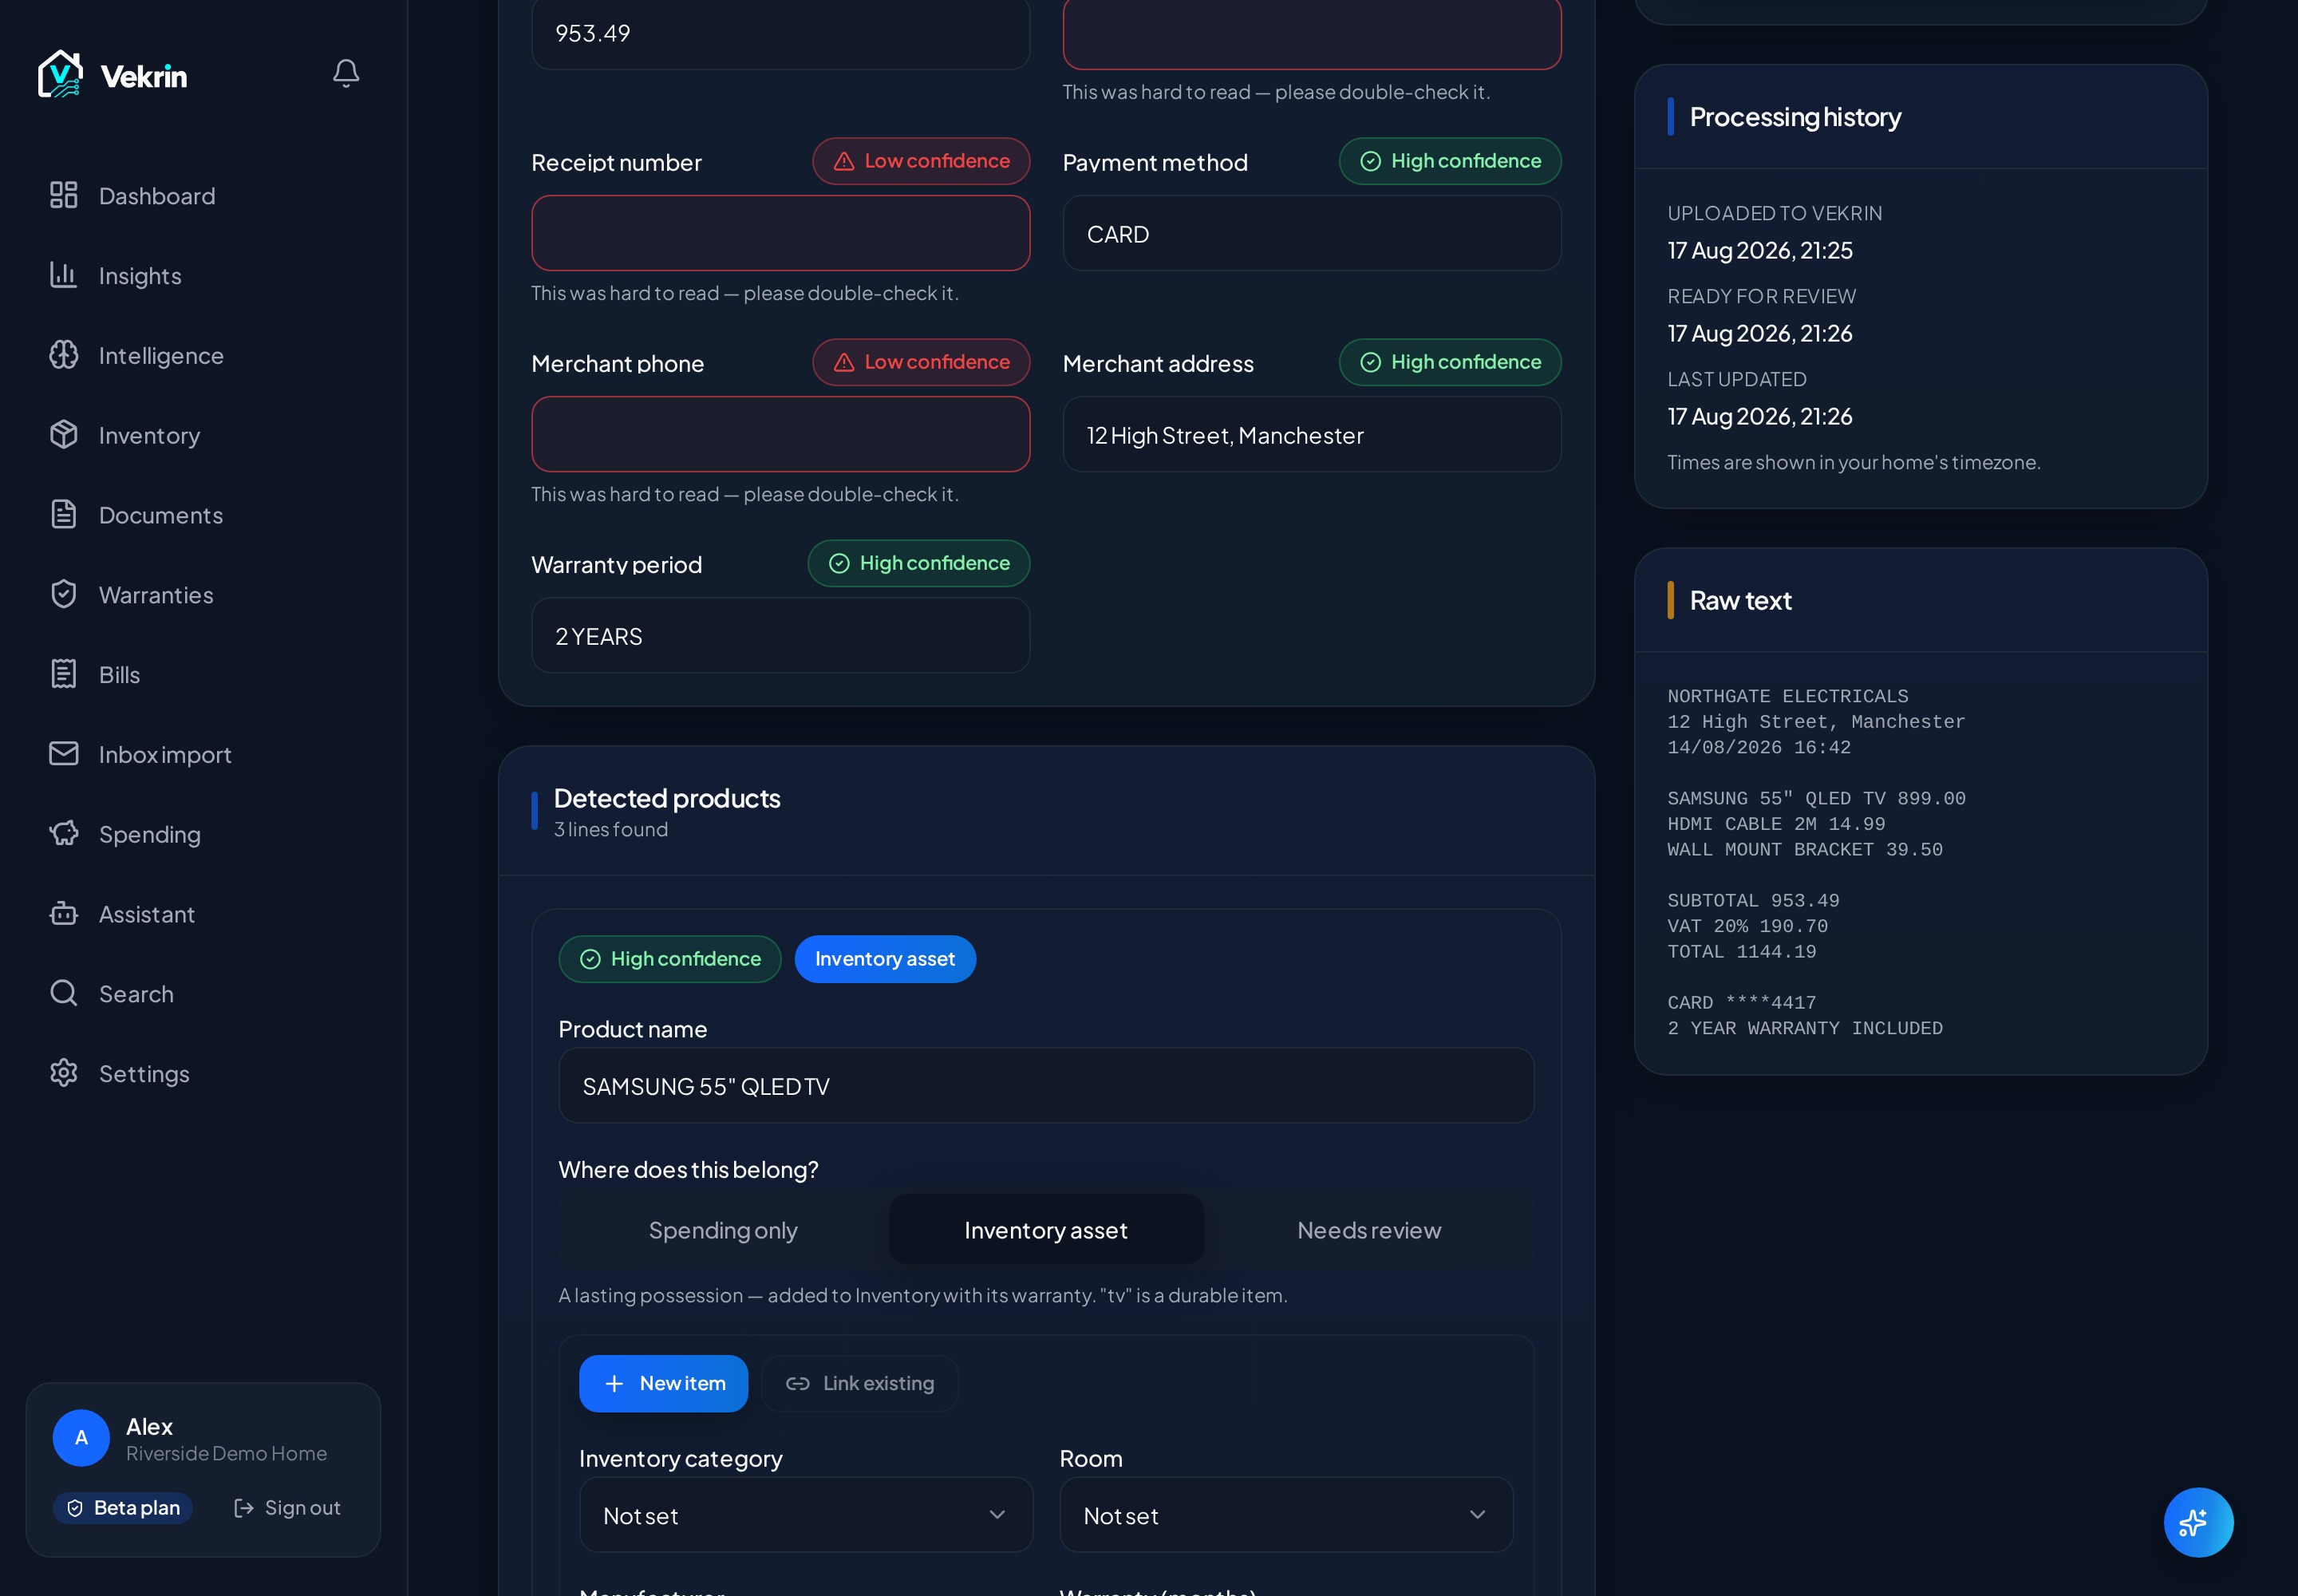This screenshot has height=1596, width=2298.
Task: Click the Assistant robot icon
Action: [x=64, y=914]
